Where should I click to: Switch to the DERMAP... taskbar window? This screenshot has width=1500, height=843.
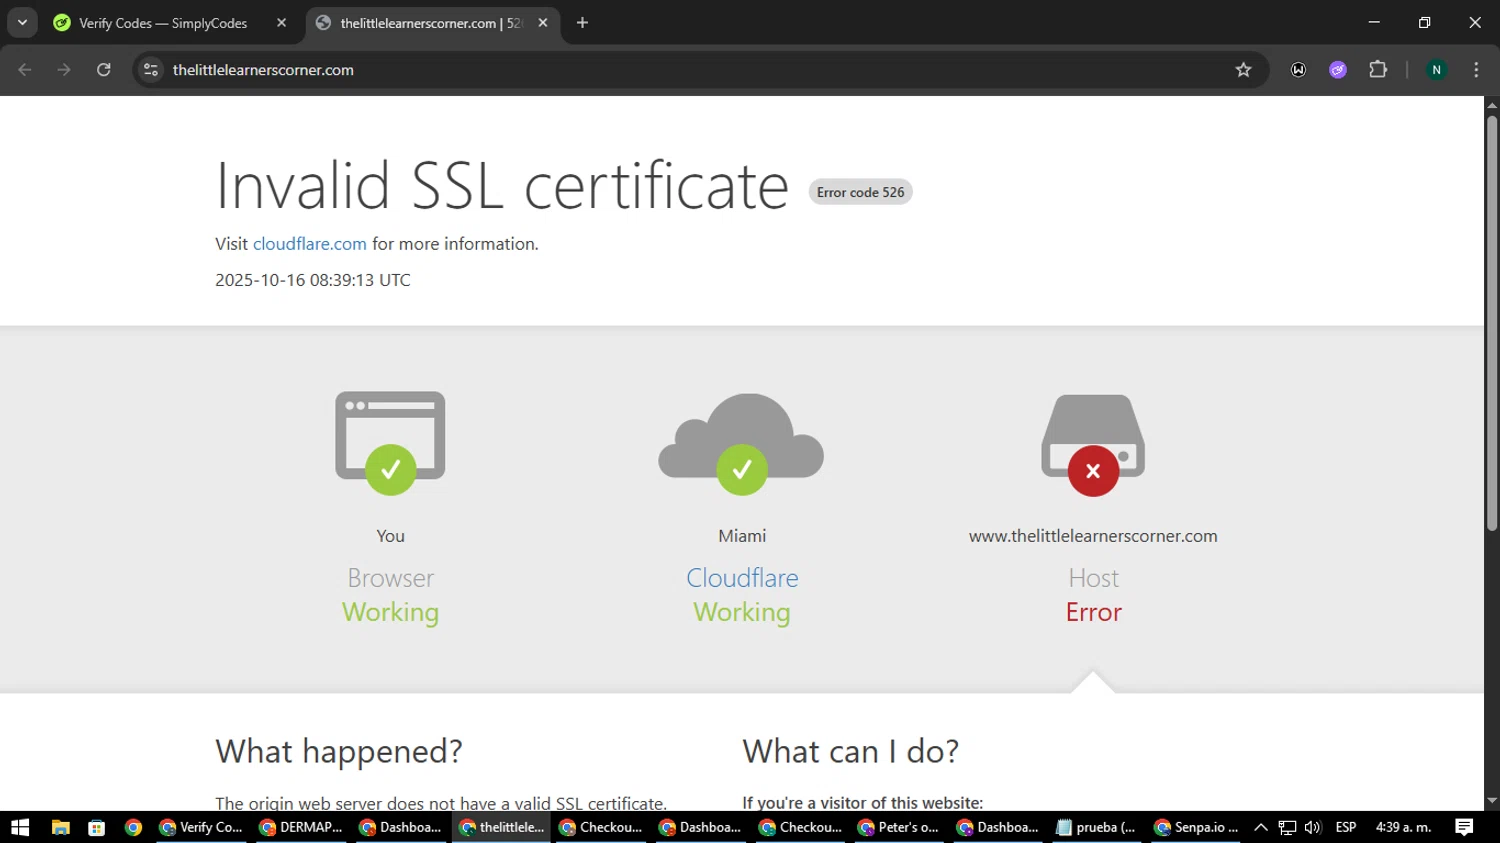tap(302, 827)
